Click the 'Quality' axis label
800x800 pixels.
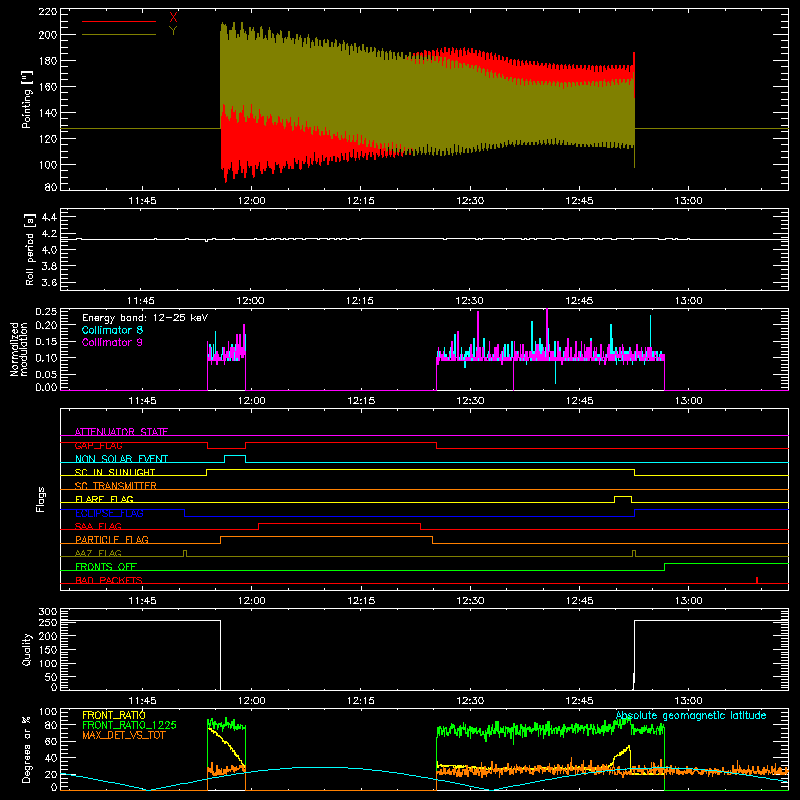pyautogui.click(x=27, y=649)
